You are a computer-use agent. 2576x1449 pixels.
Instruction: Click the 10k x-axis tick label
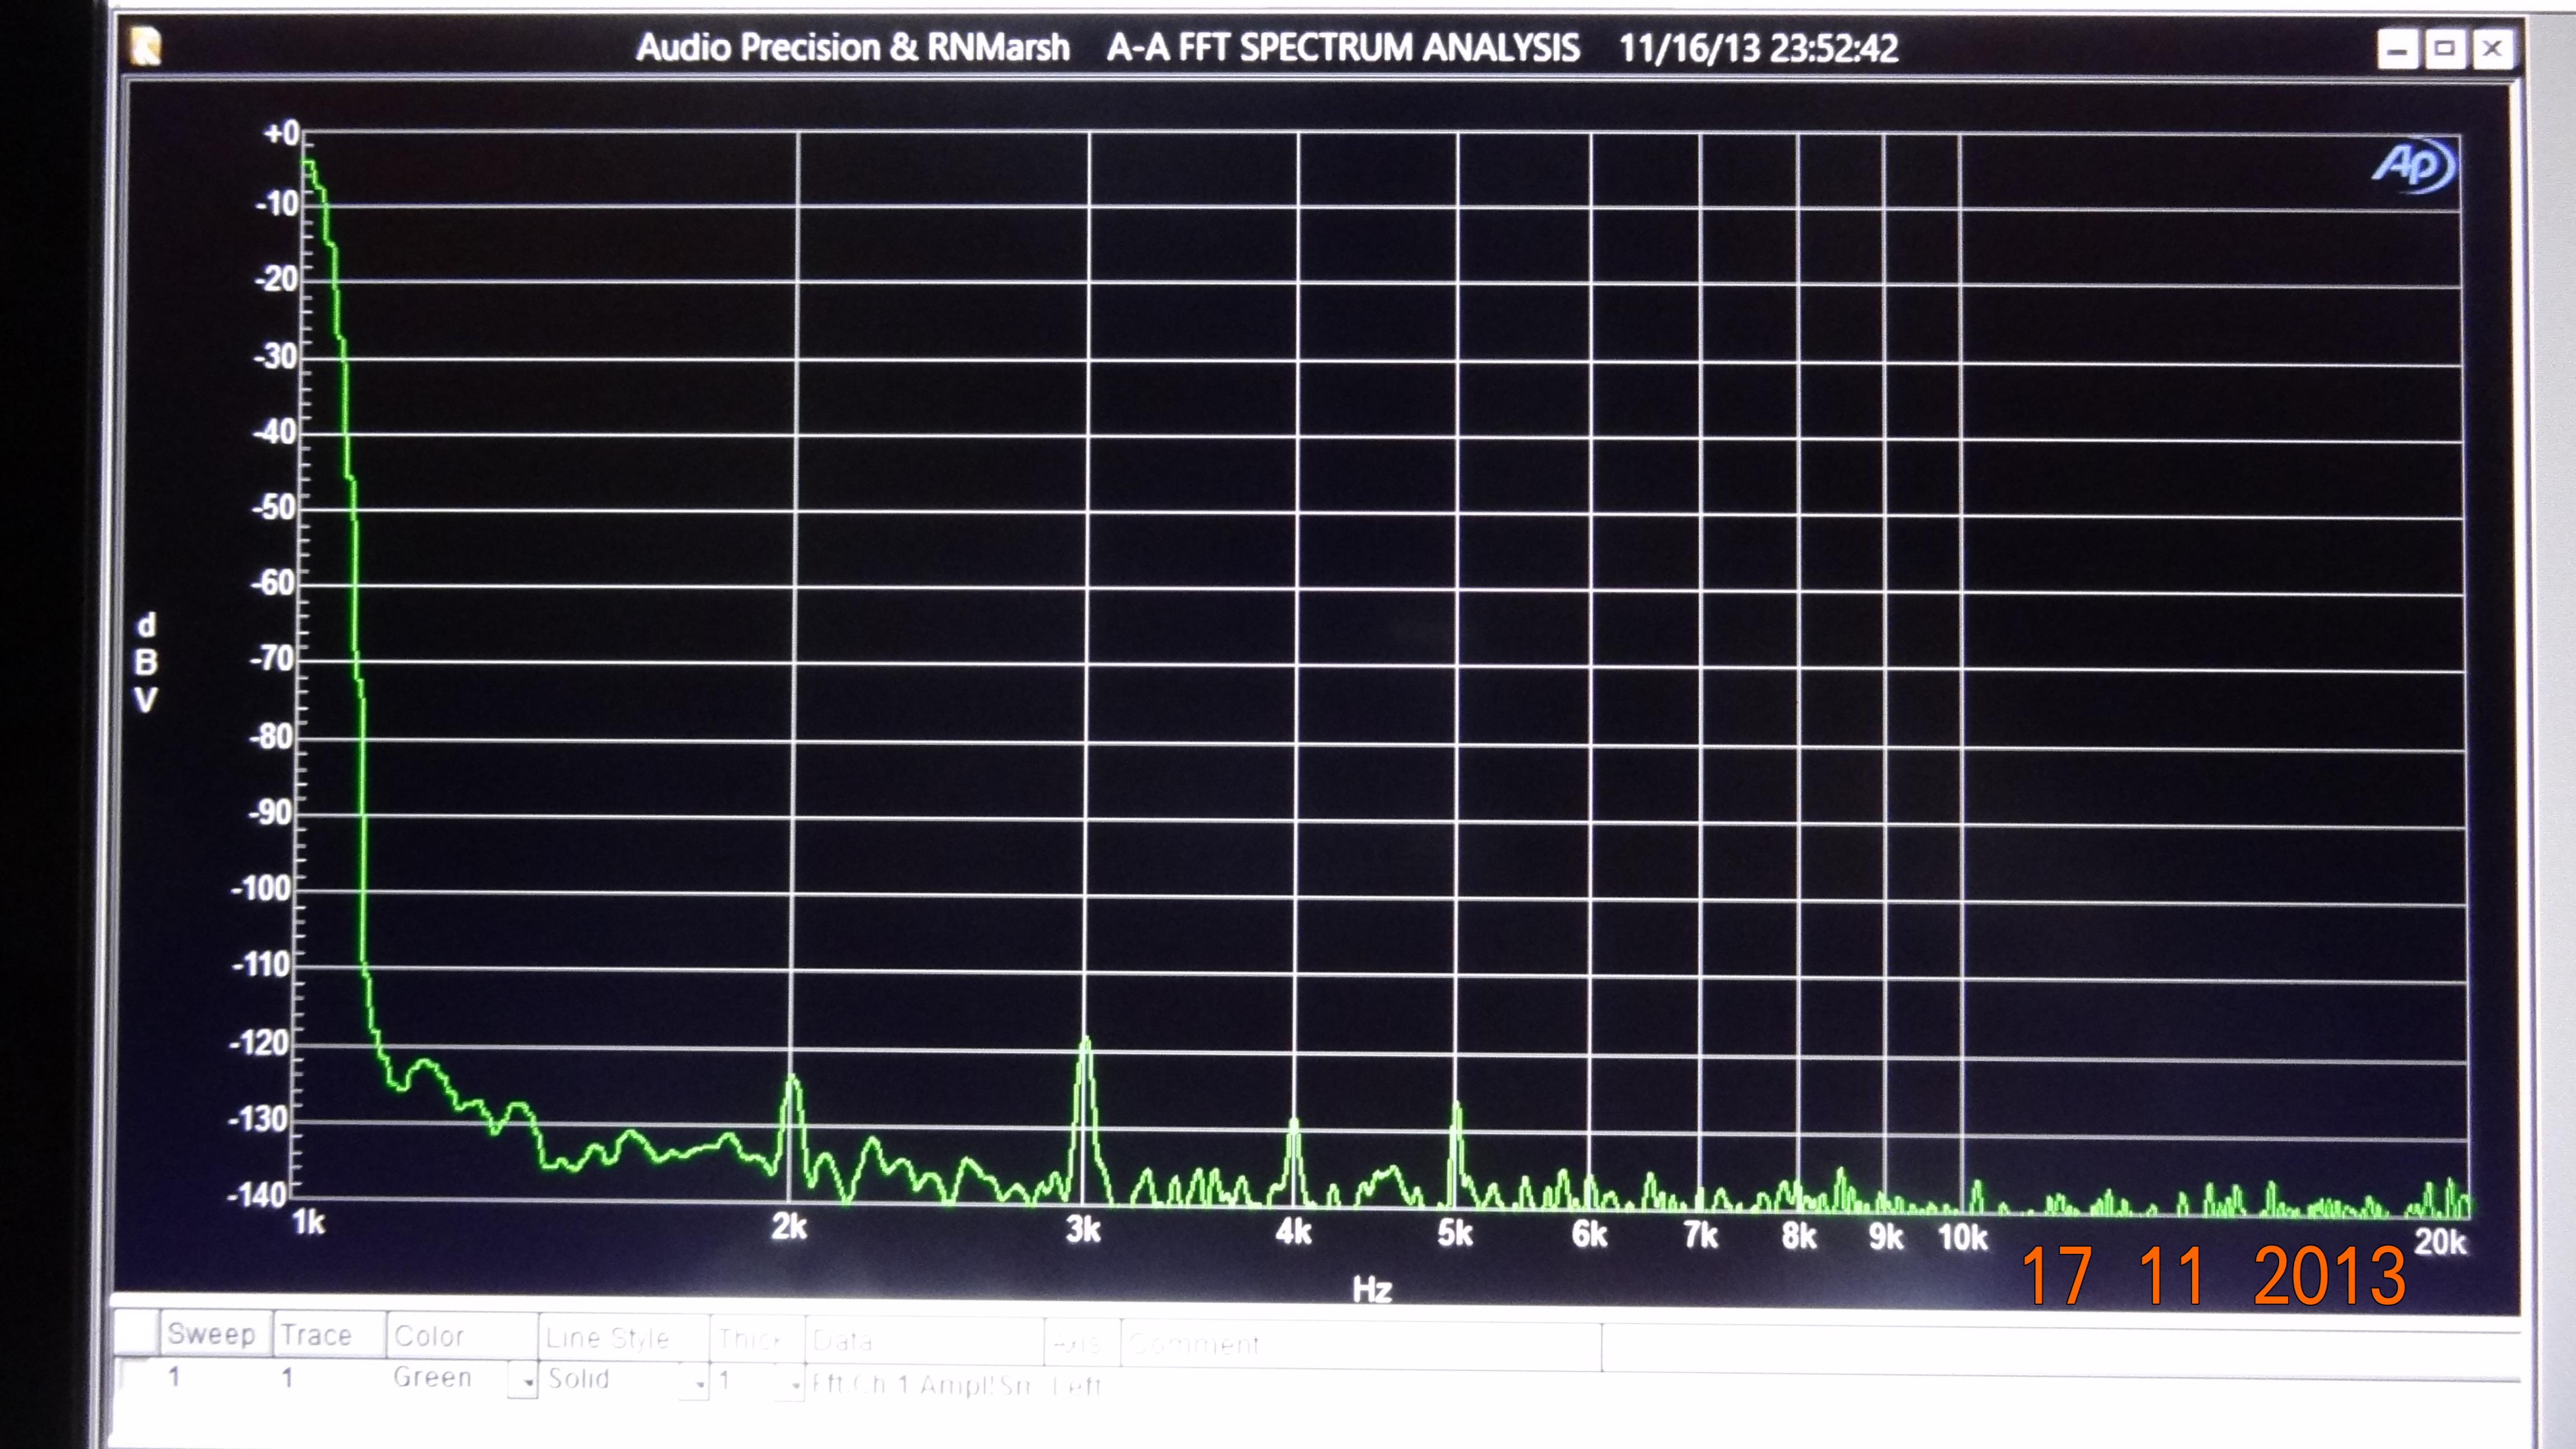(1962, 1238)
